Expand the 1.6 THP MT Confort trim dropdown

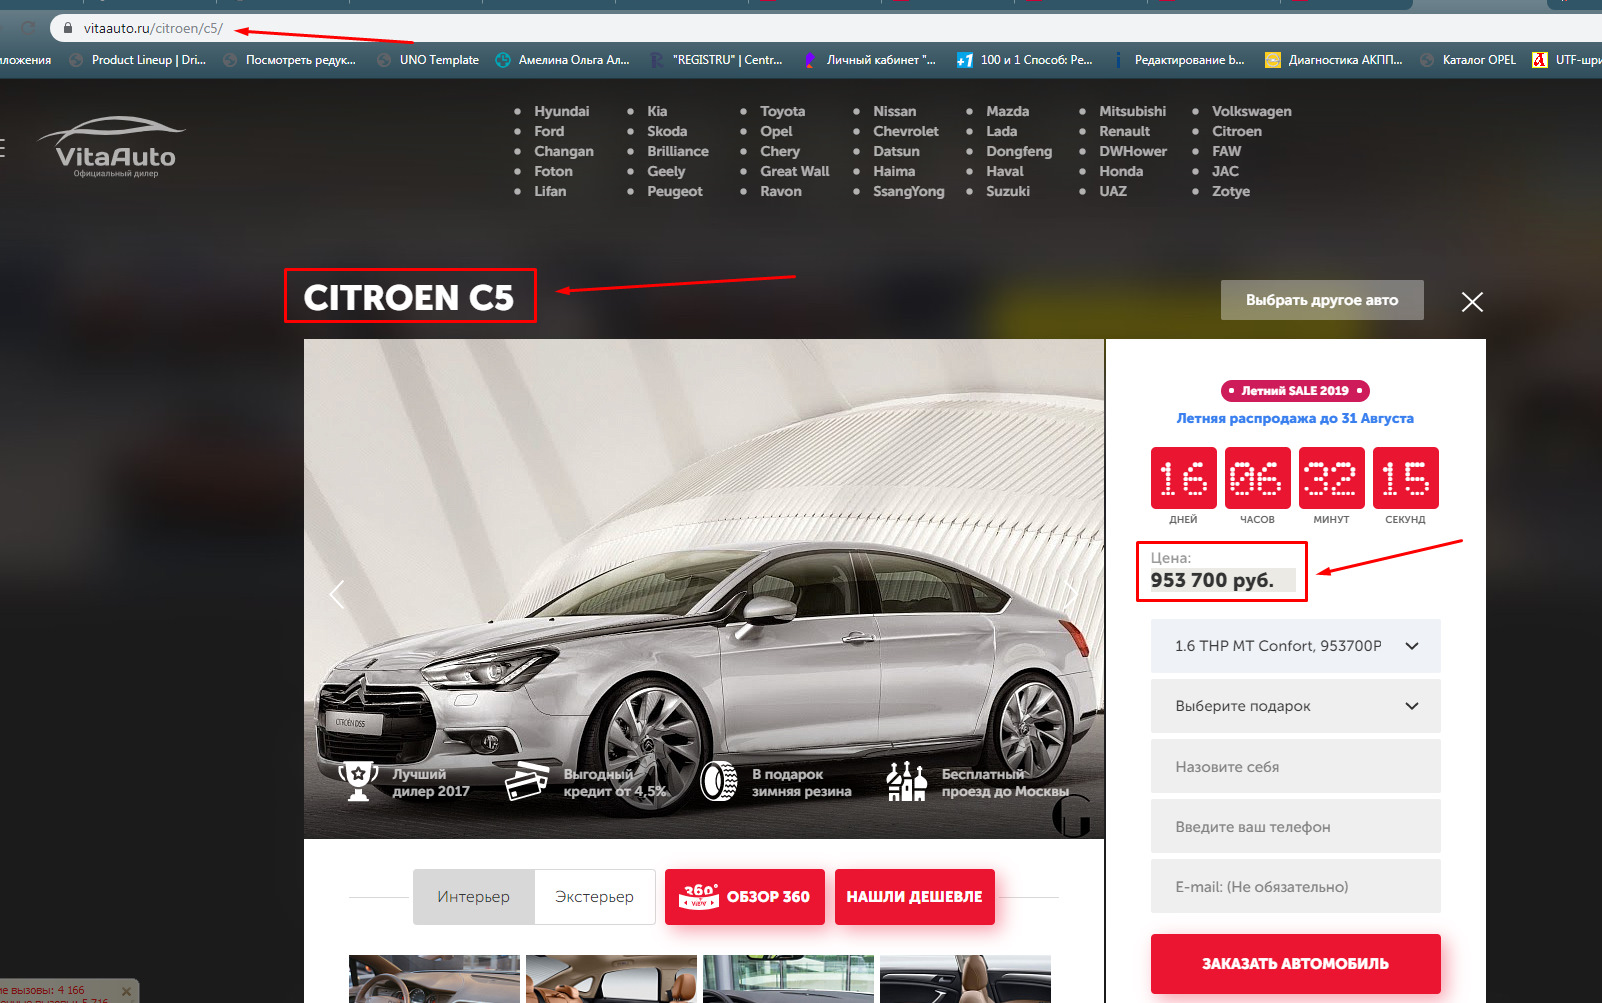click(1296, 646)
